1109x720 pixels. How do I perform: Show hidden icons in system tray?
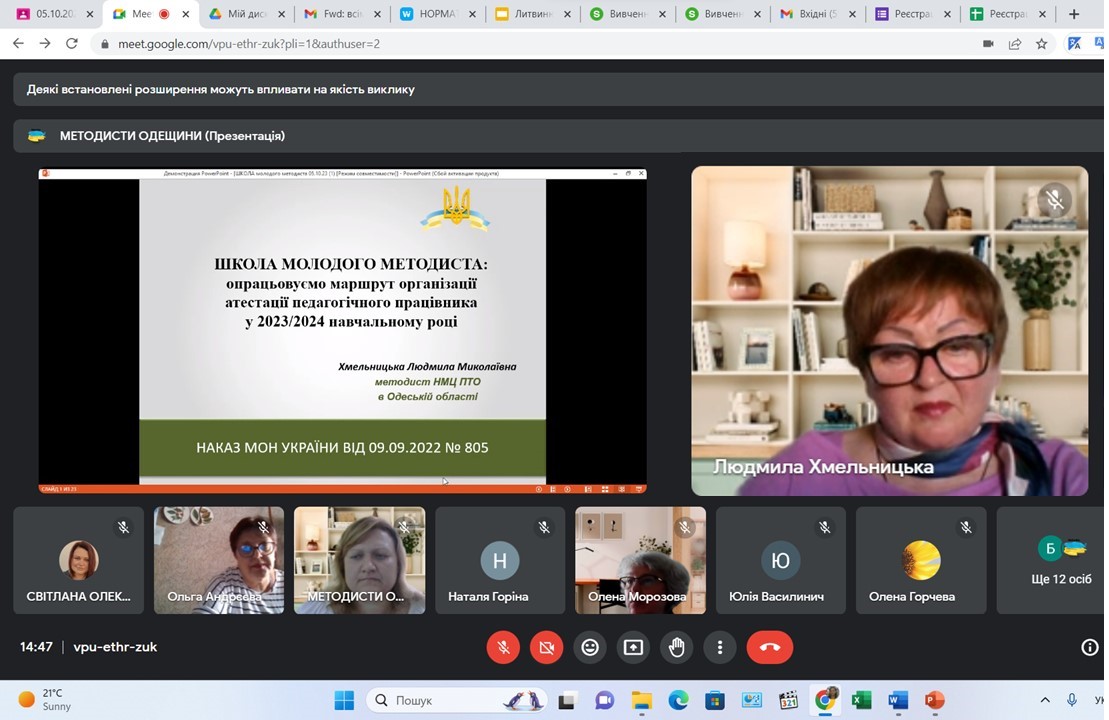1045,700
